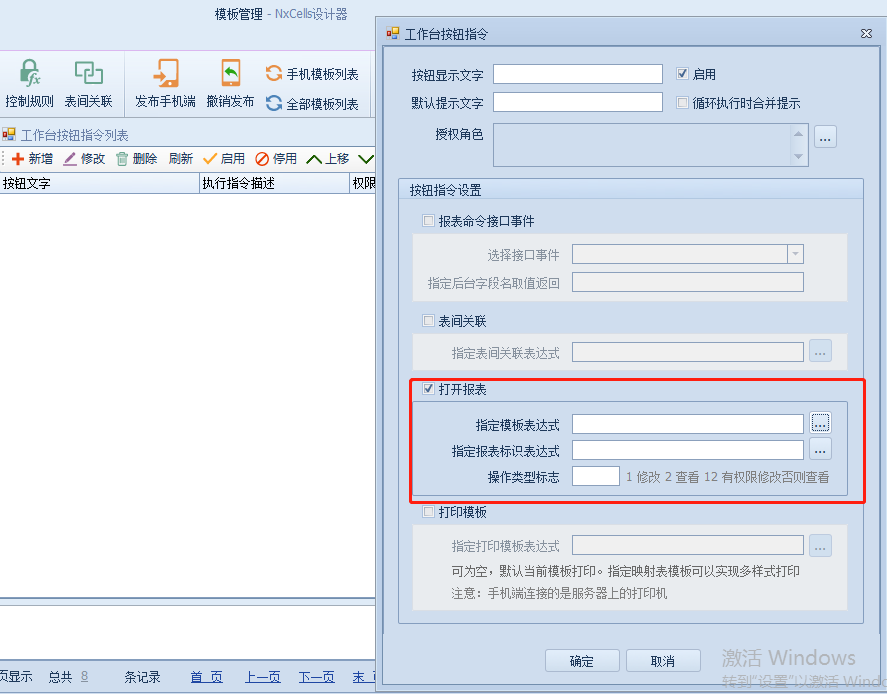Toggle the 启用 checkbox in the dialog

[x=683, y=74]
